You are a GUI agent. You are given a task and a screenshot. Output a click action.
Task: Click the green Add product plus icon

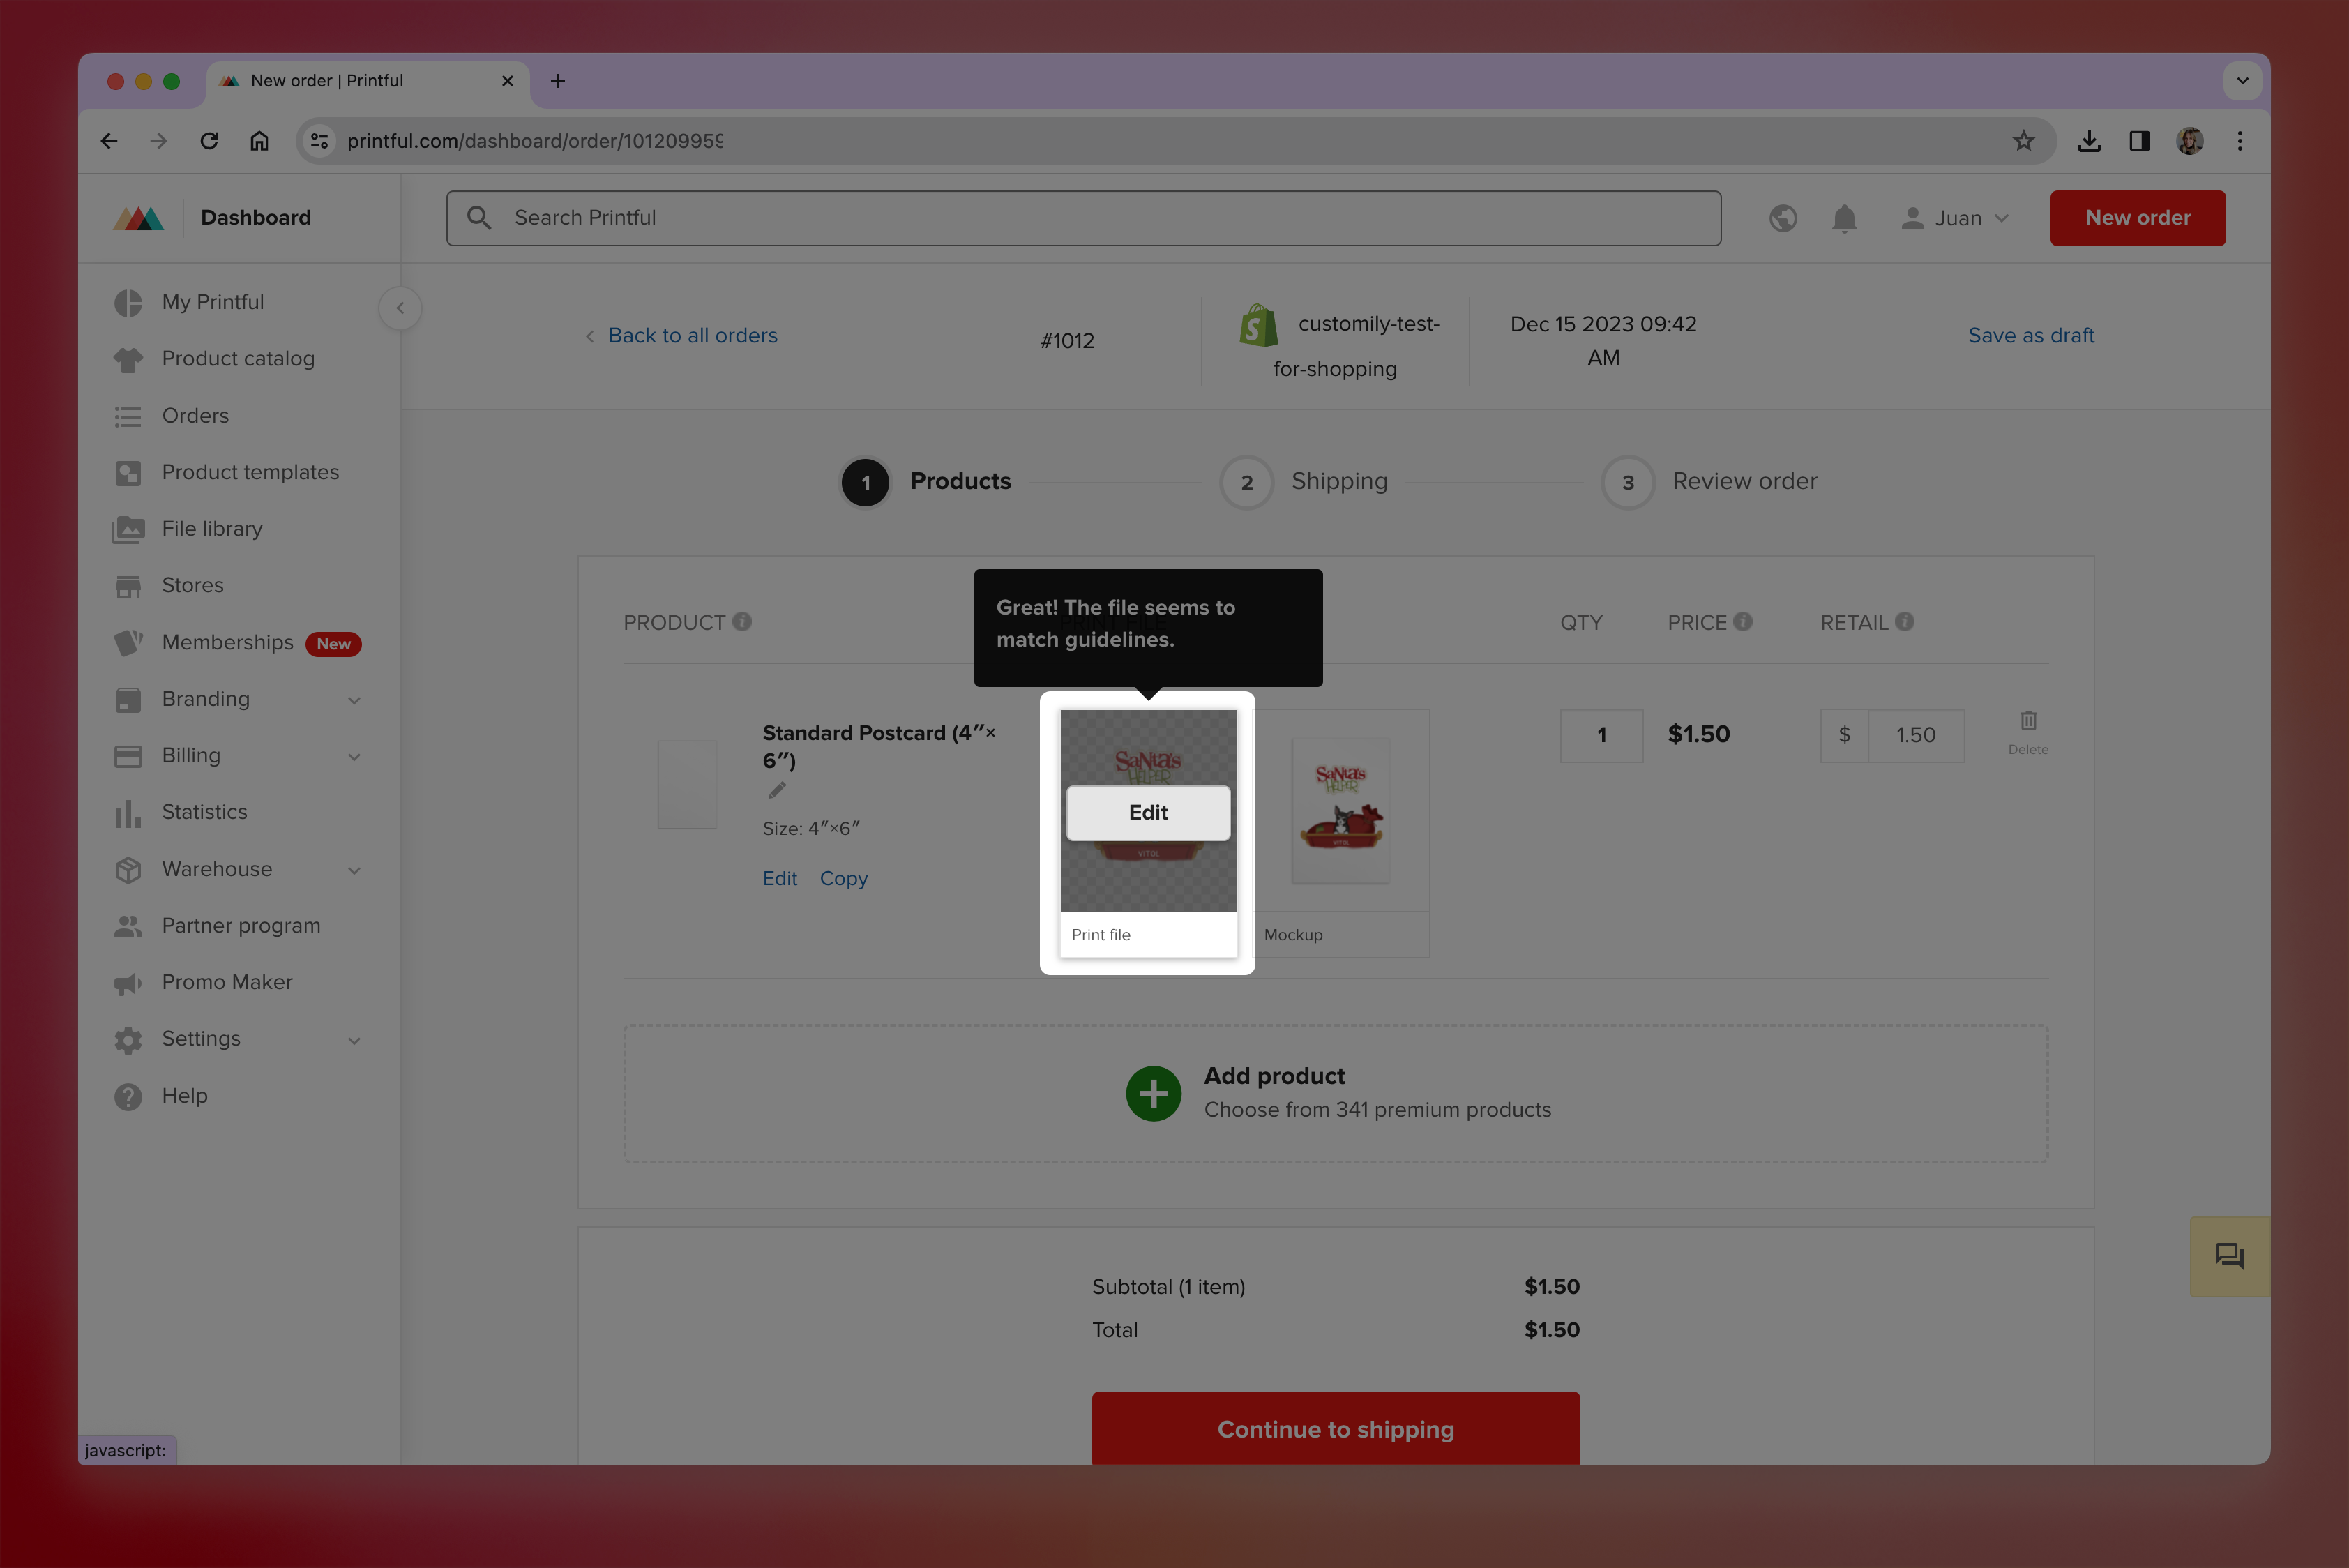pos(1153,1093)
